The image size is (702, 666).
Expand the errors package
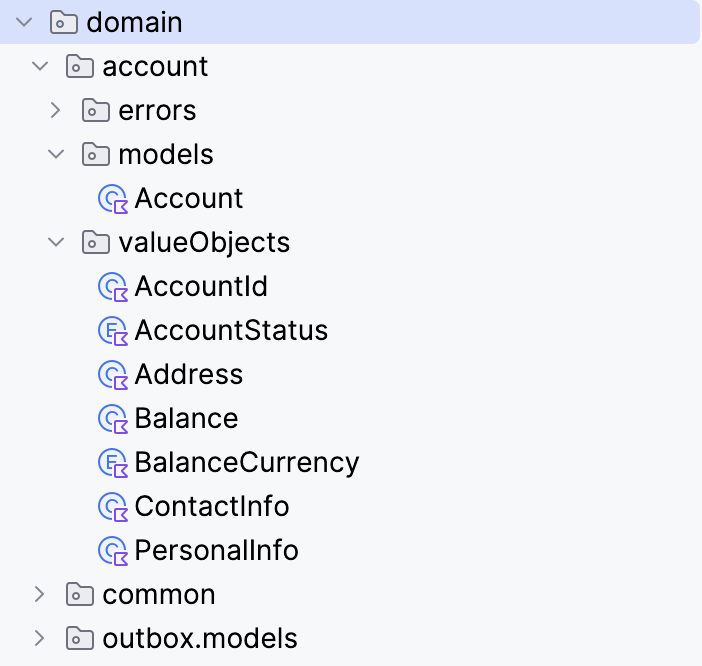click(x=56, y=110)
